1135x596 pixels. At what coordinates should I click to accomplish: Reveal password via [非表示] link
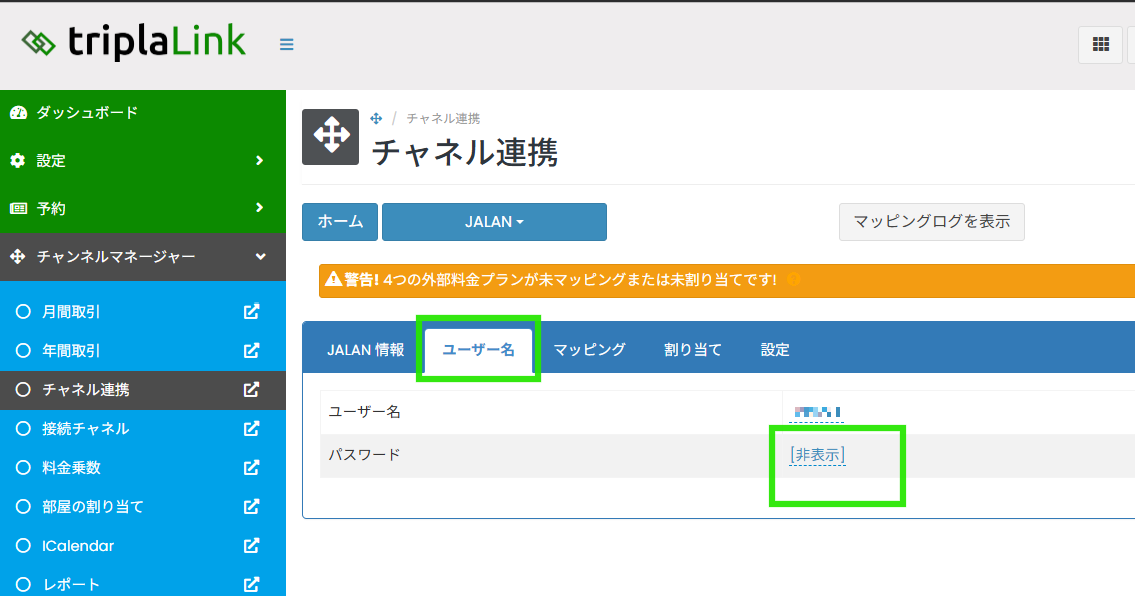pyautogui.click(x=817, y=455)
